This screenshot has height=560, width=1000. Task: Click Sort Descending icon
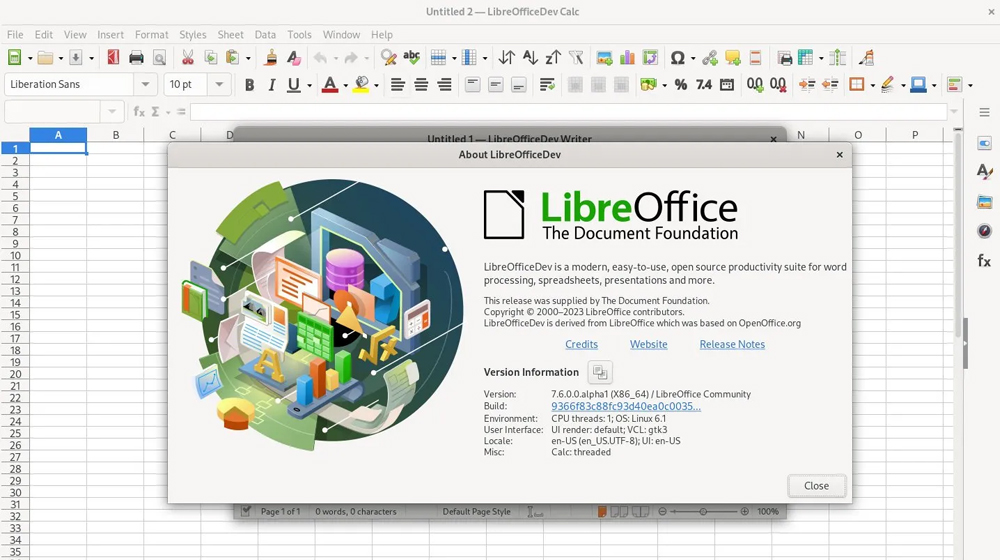pos(553,58)
